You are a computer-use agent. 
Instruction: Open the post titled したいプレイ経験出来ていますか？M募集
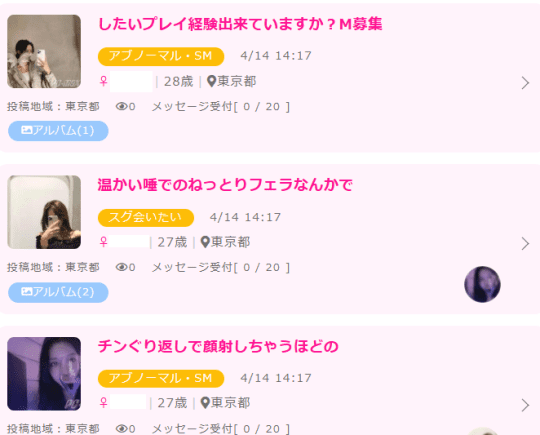click(x=240, y=24)
